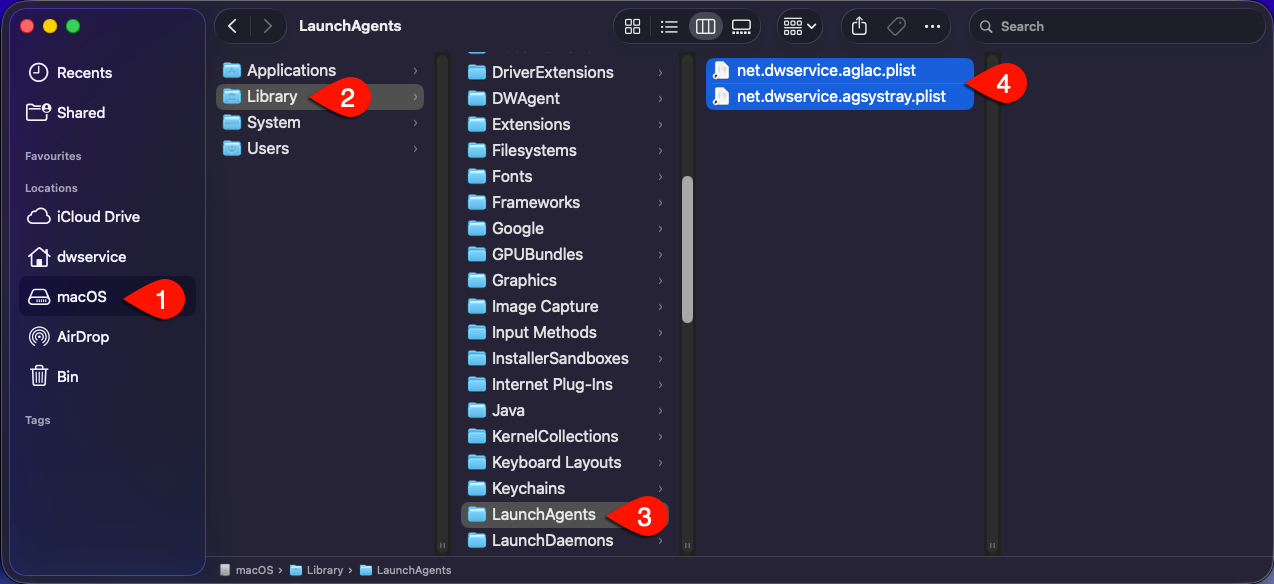
Task: Switch to column view
Action: pos(705,26)
